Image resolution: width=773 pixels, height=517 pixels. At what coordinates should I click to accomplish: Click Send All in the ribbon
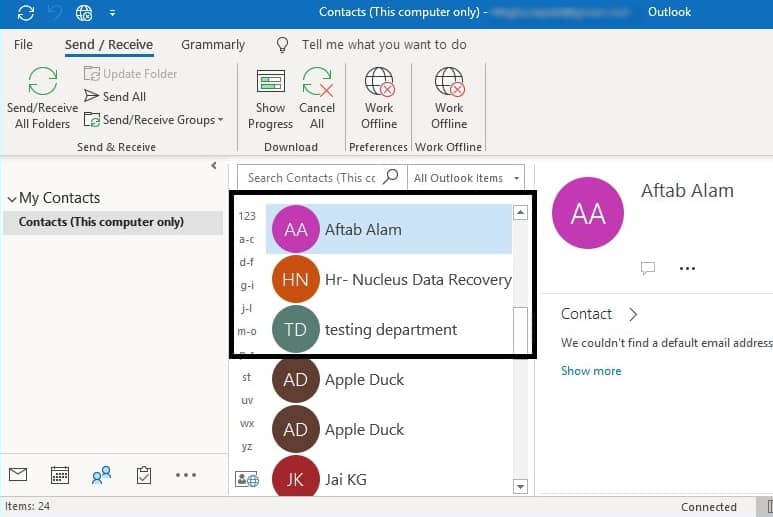tap(115, 96)
